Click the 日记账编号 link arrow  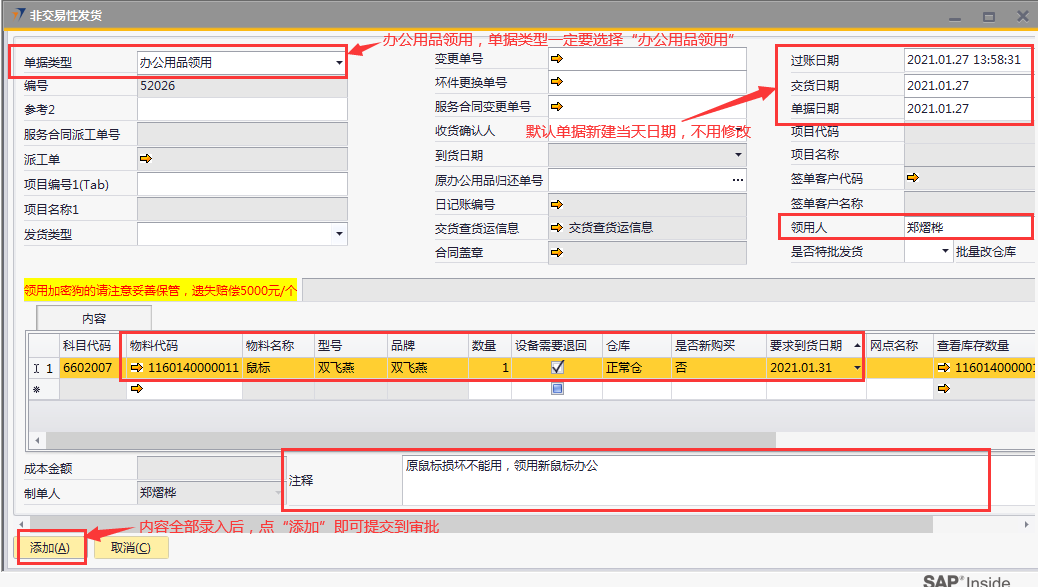[x=557, y=204]
